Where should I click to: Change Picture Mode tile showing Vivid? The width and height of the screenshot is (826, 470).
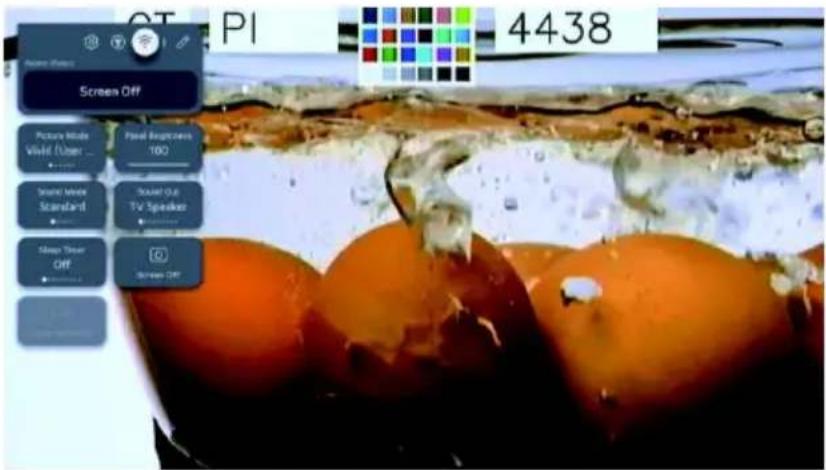coord(62,148)
